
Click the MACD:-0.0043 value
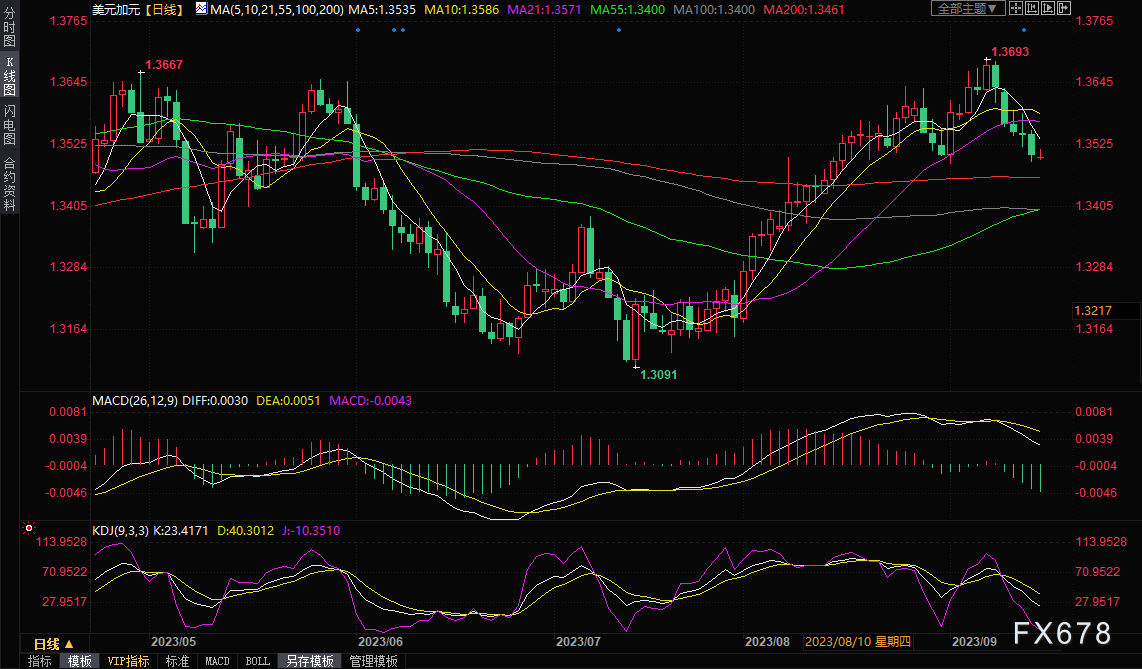coord(371,400)
